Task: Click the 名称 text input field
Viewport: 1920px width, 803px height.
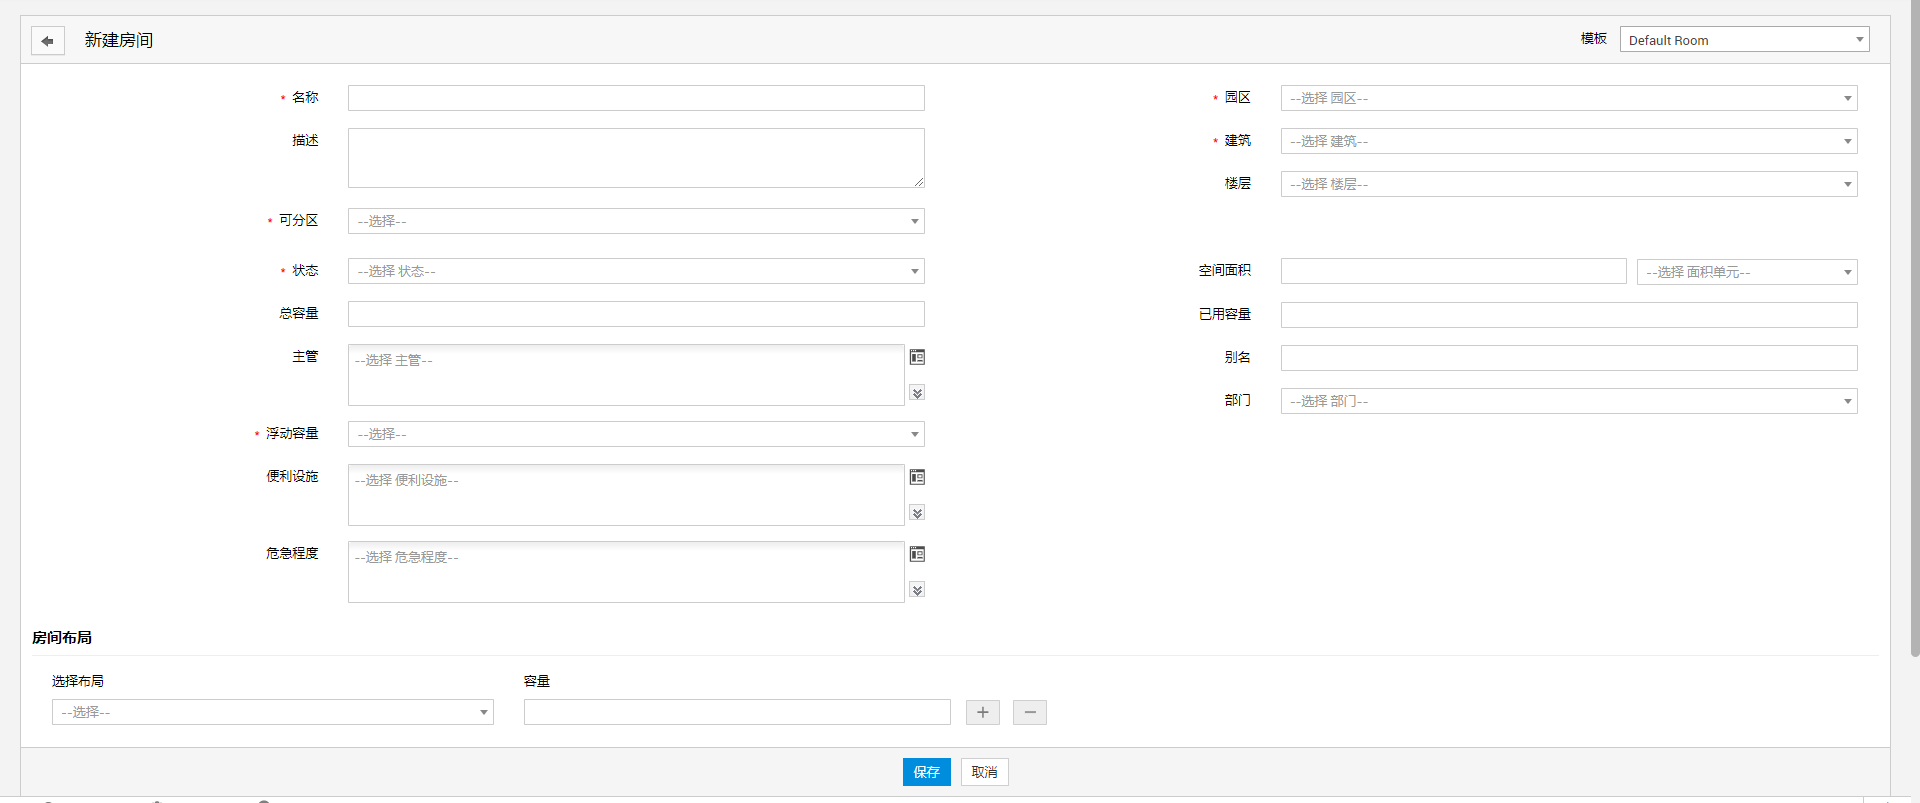Action: point(635,98)
